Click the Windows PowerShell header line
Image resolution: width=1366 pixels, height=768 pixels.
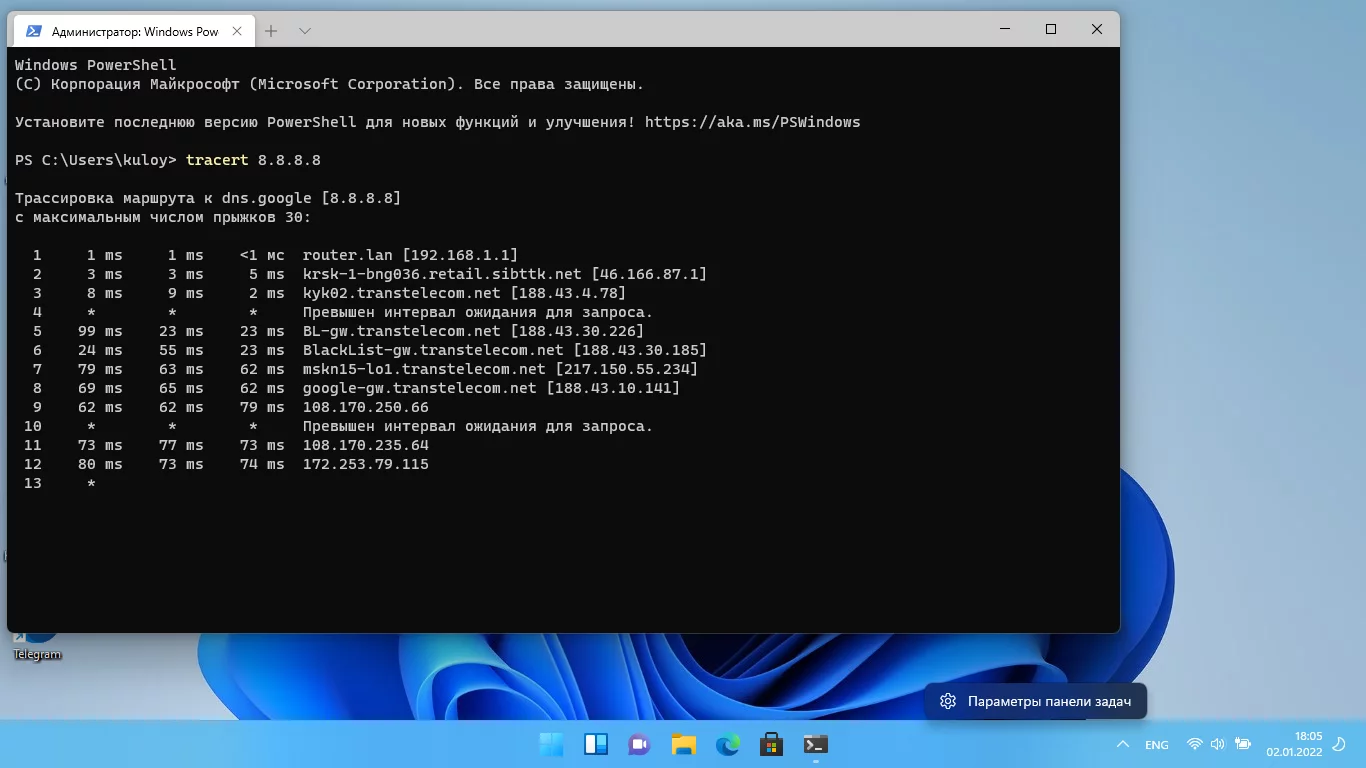[x=95, y=65]
